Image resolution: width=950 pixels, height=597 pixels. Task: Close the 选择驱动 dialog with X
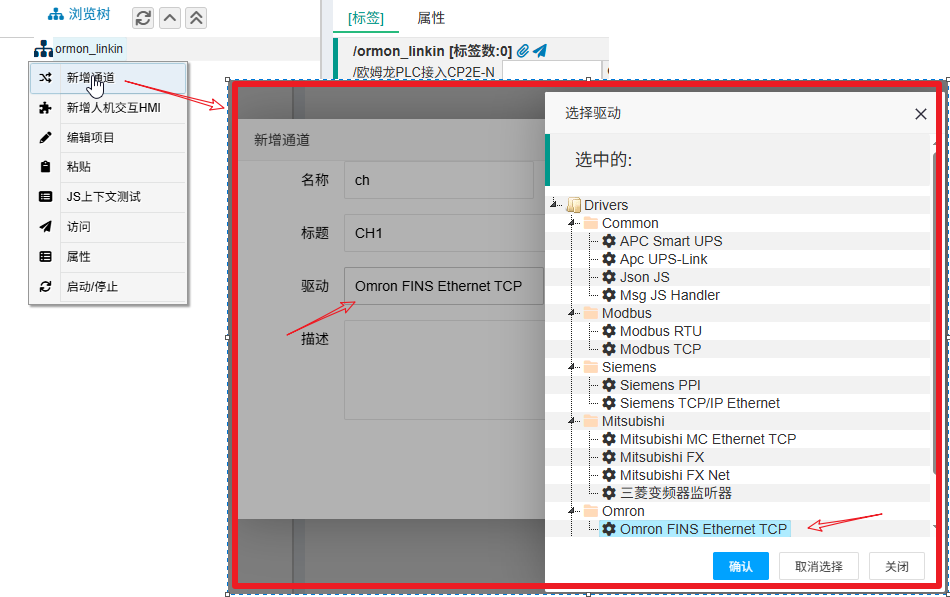point(920,114)
